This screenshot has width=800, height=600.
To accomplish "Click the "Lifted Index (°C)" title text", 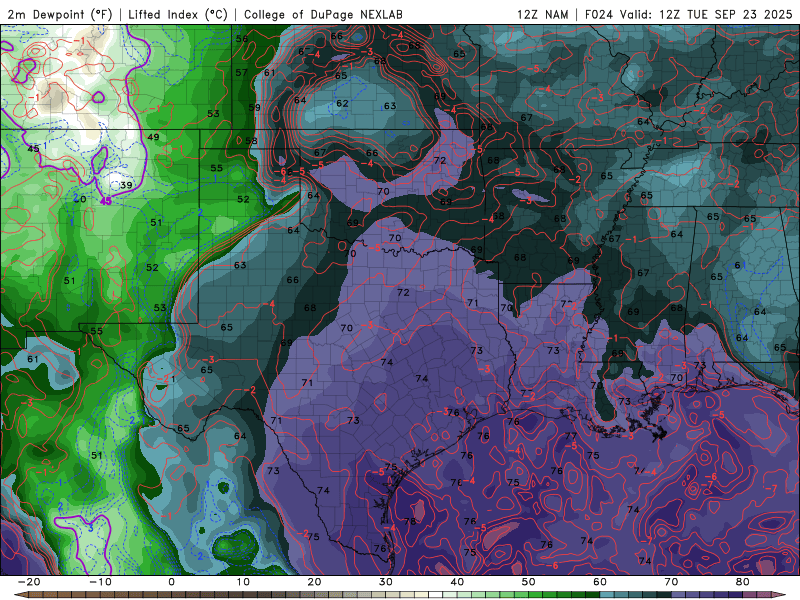I will [x=178, y=14].
